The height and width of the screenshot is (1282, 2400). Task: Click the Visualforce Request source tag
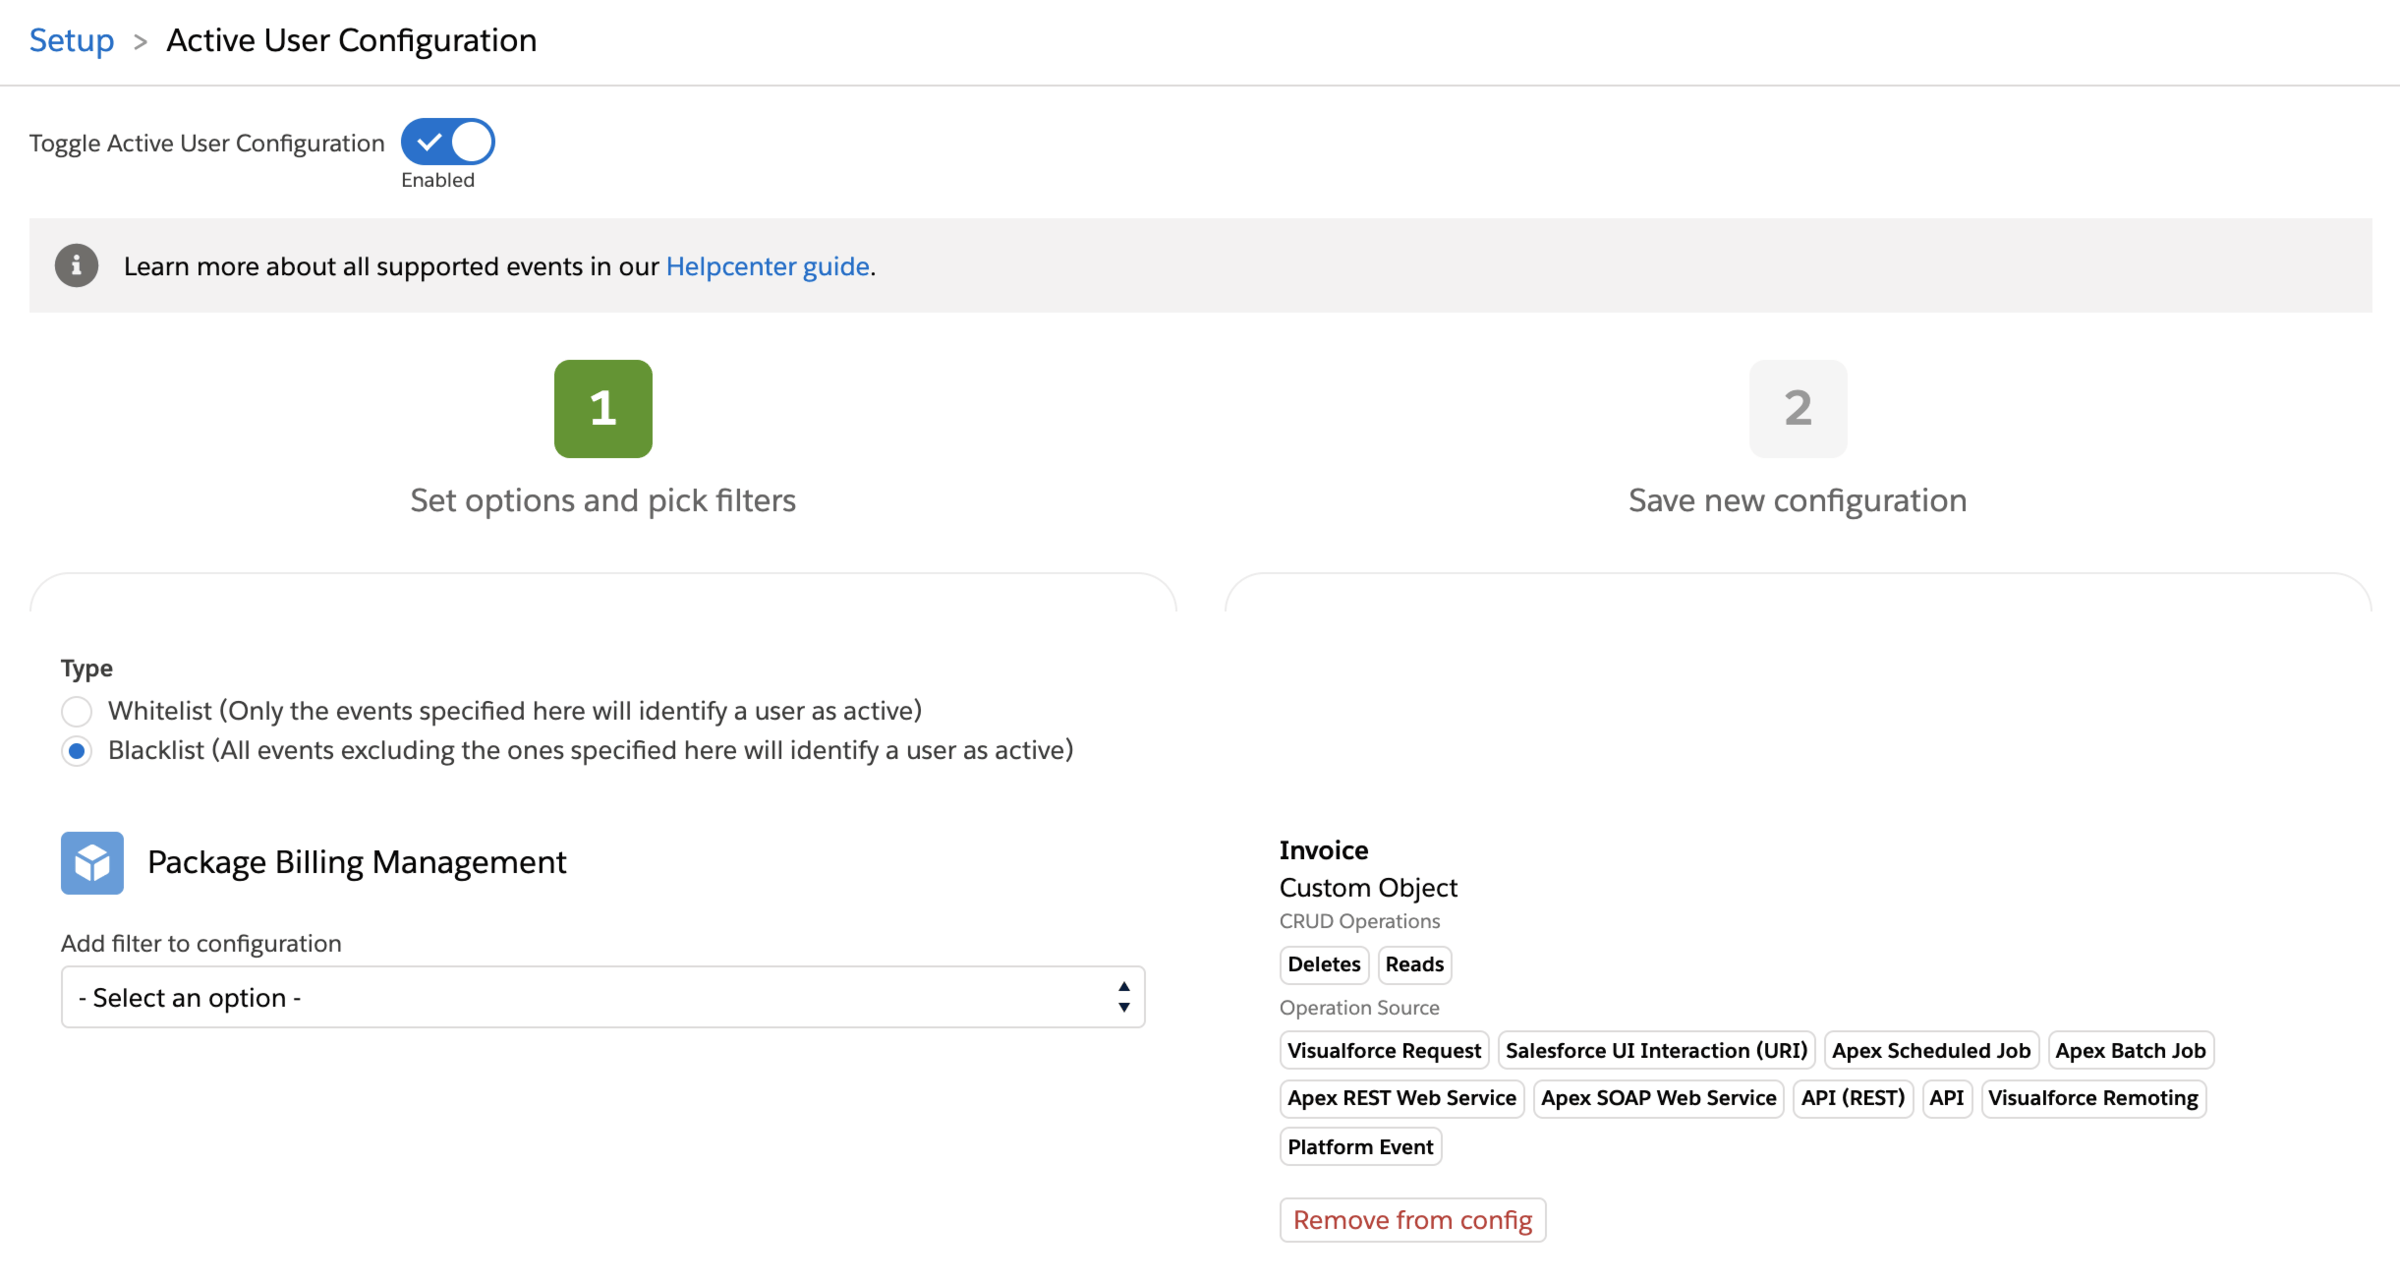point(1383,1050)
